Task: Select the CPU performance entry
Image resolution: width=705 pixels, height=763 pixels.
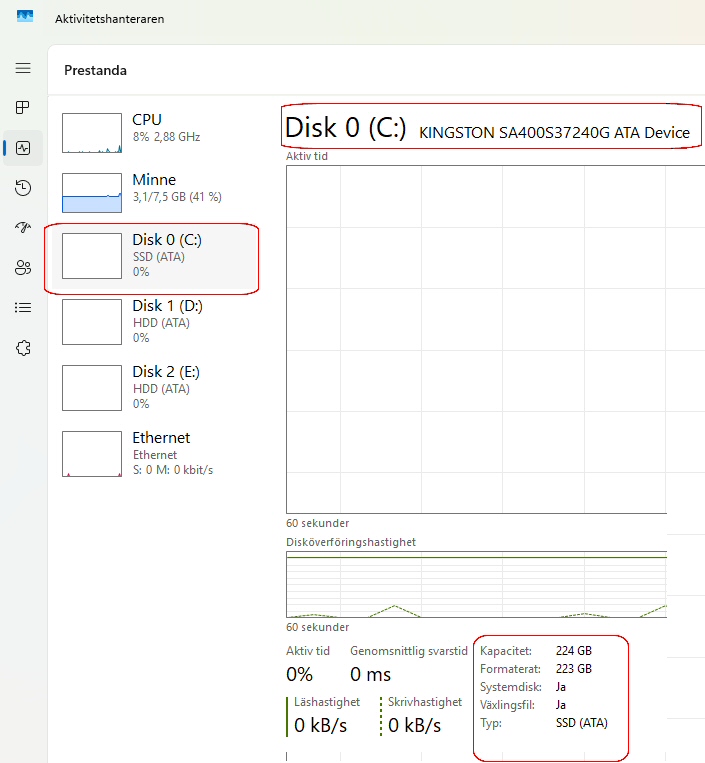Action: [x=155, y=132]
